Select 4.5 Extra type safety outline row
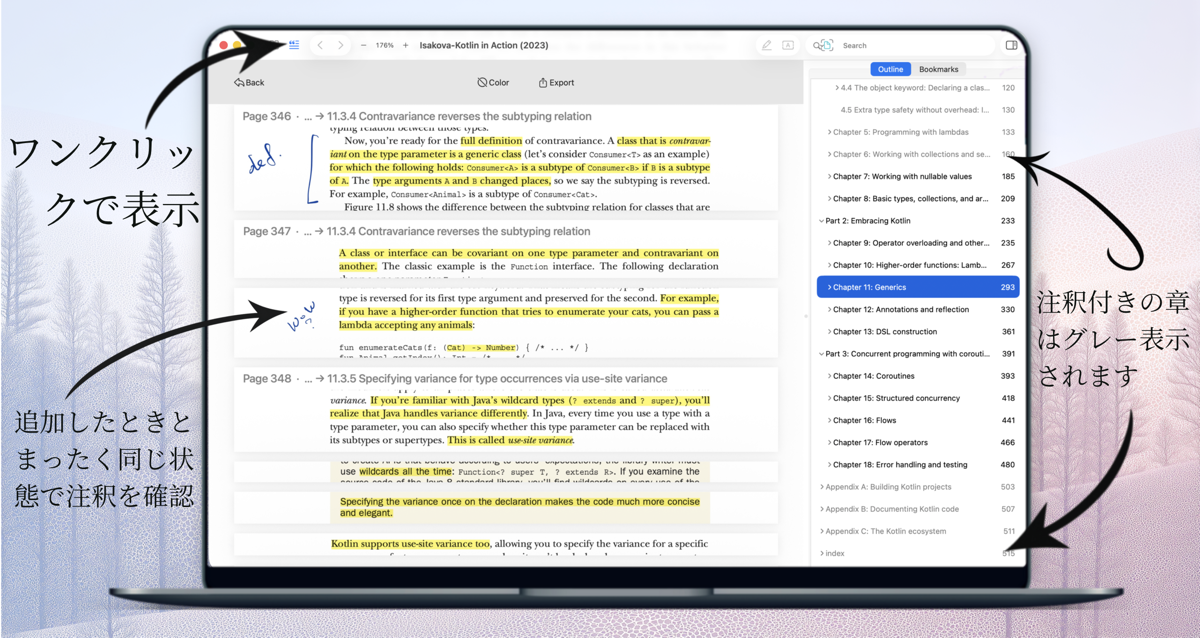Screen dimensions: 1200x638 918,110
